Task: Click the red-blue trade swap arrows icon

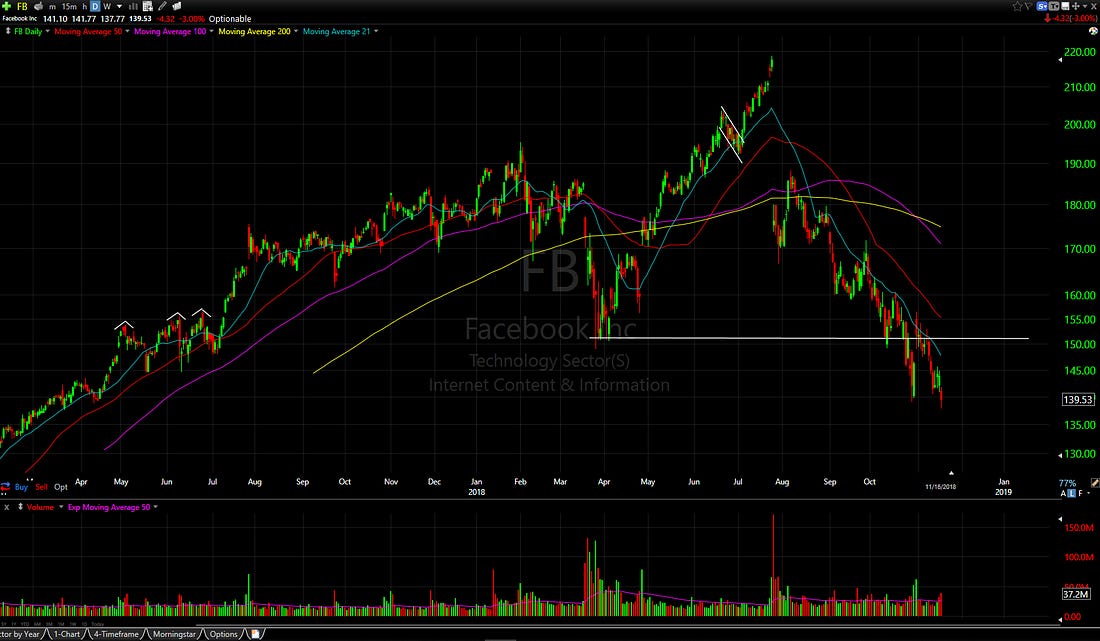Action: tap(6, 487)
